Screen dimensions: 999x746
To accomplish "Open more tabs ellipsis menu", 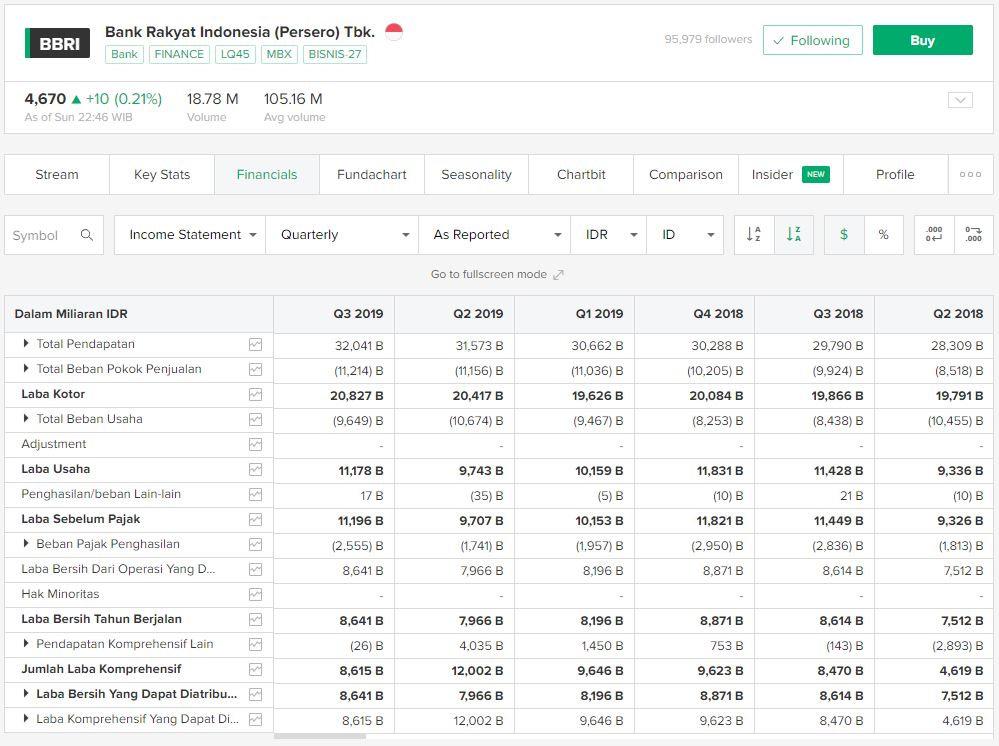I will (x=970, y=175).
